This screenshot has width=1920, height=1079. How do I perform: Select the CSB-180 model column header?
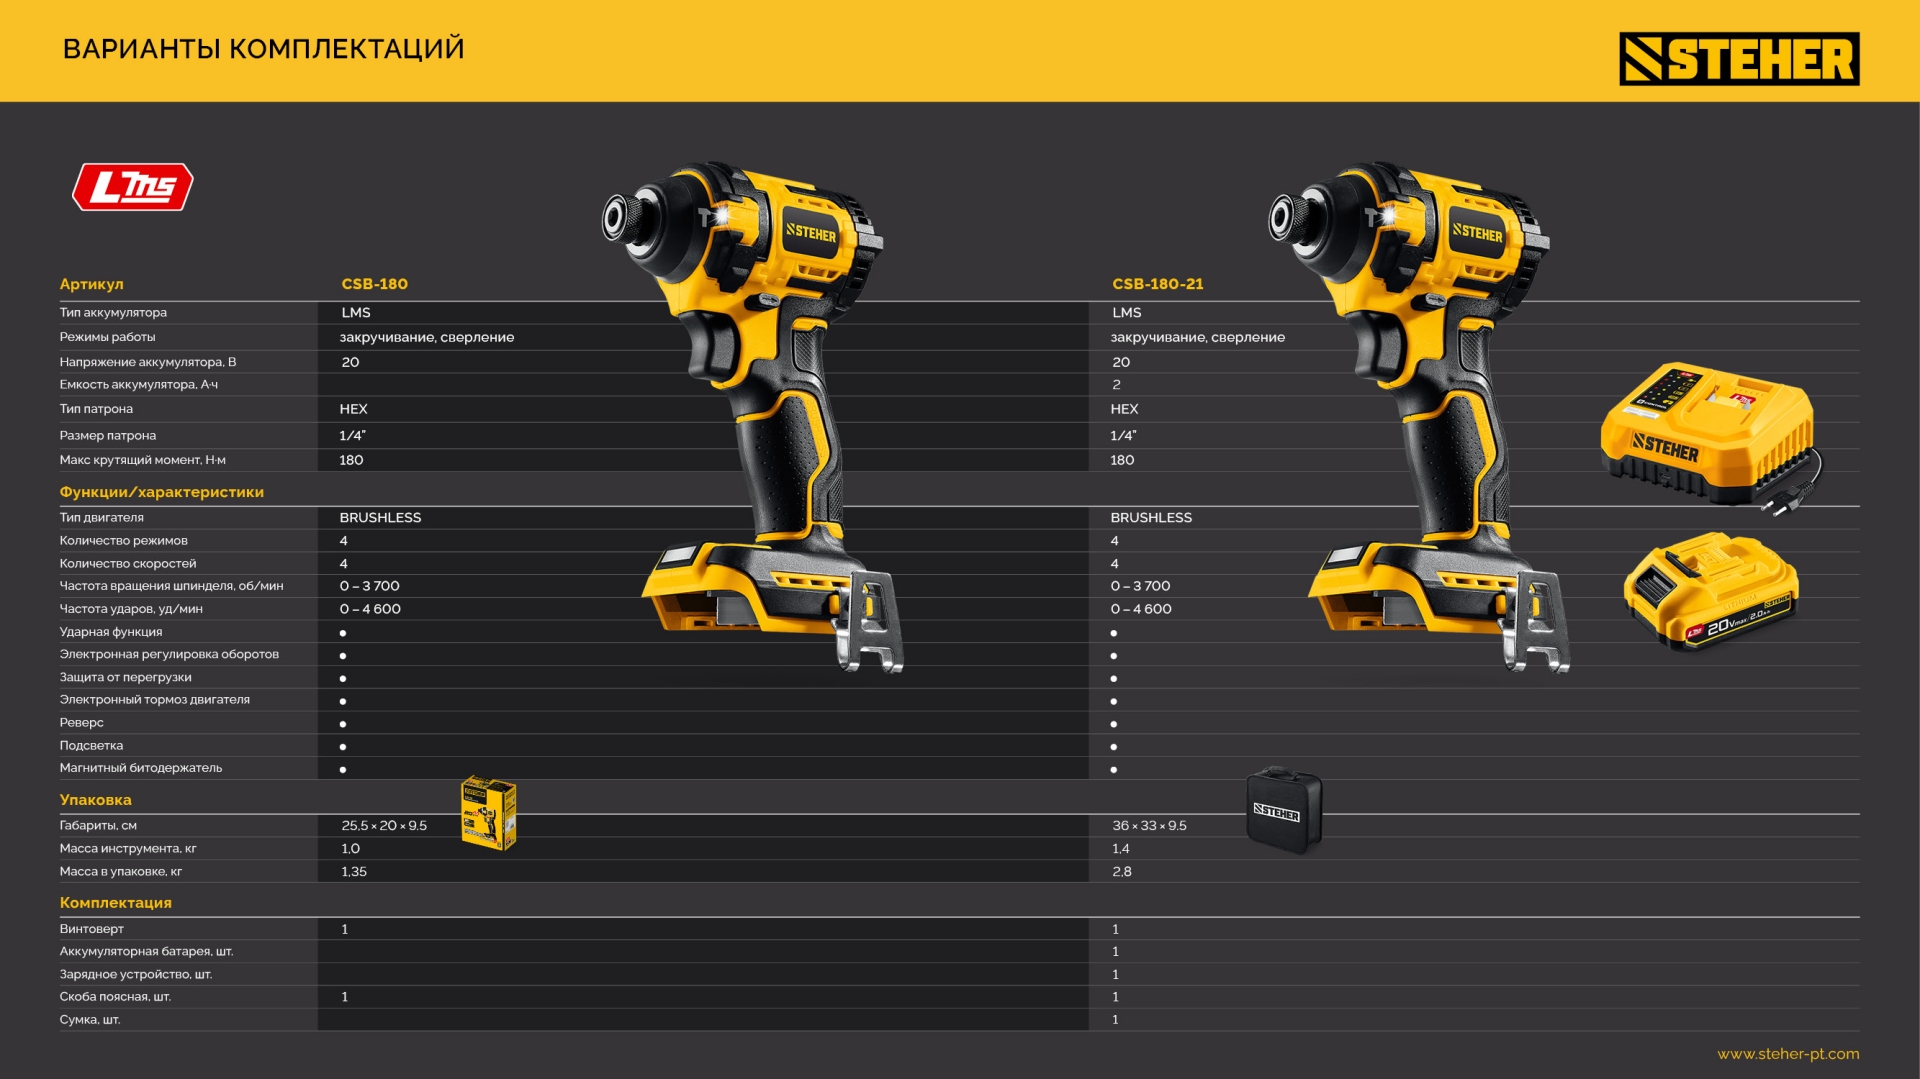(375, 284)
